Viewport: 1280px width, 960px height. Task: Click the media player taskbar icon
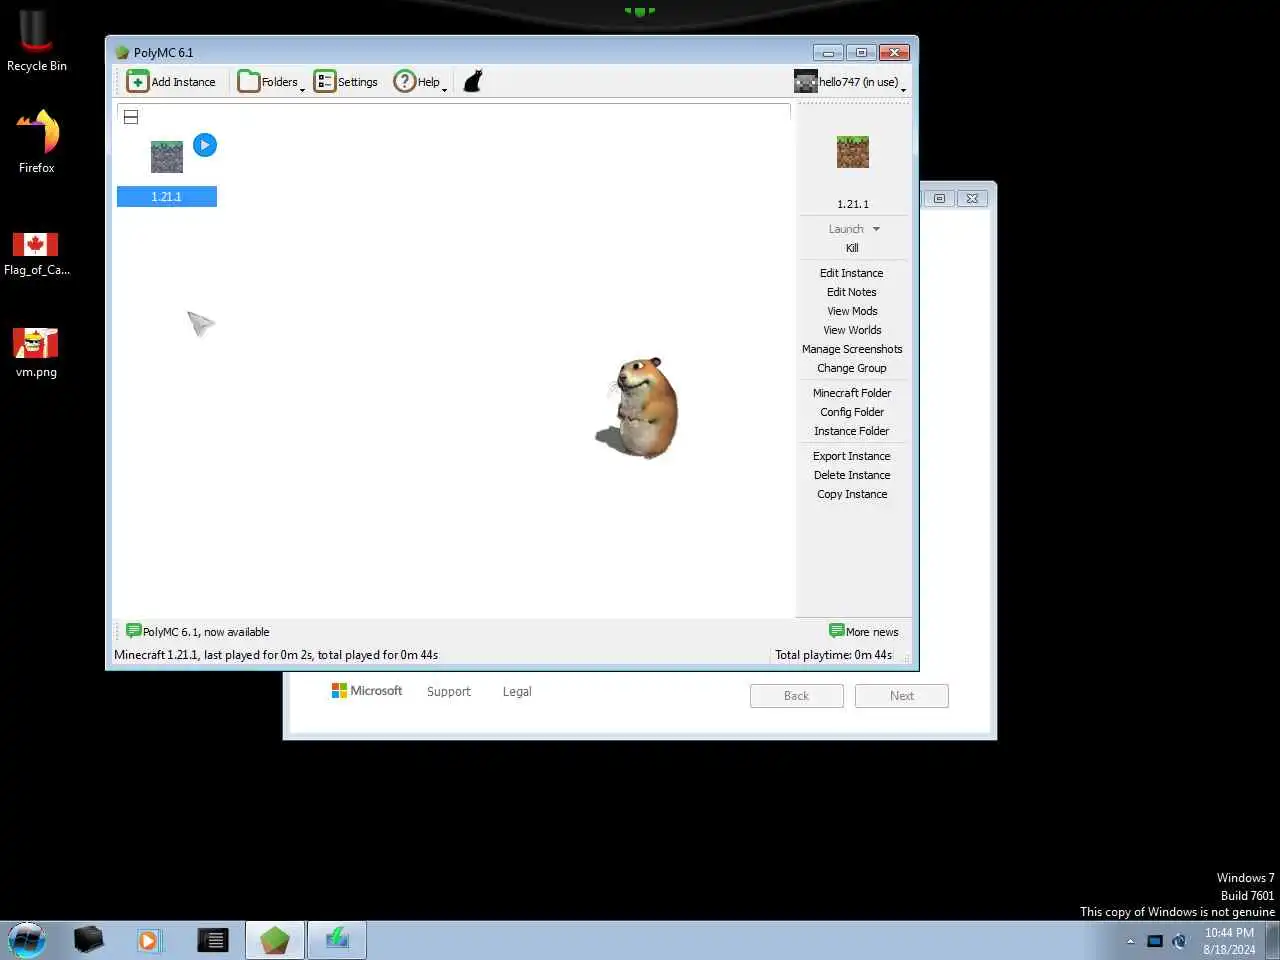[149, 940]
